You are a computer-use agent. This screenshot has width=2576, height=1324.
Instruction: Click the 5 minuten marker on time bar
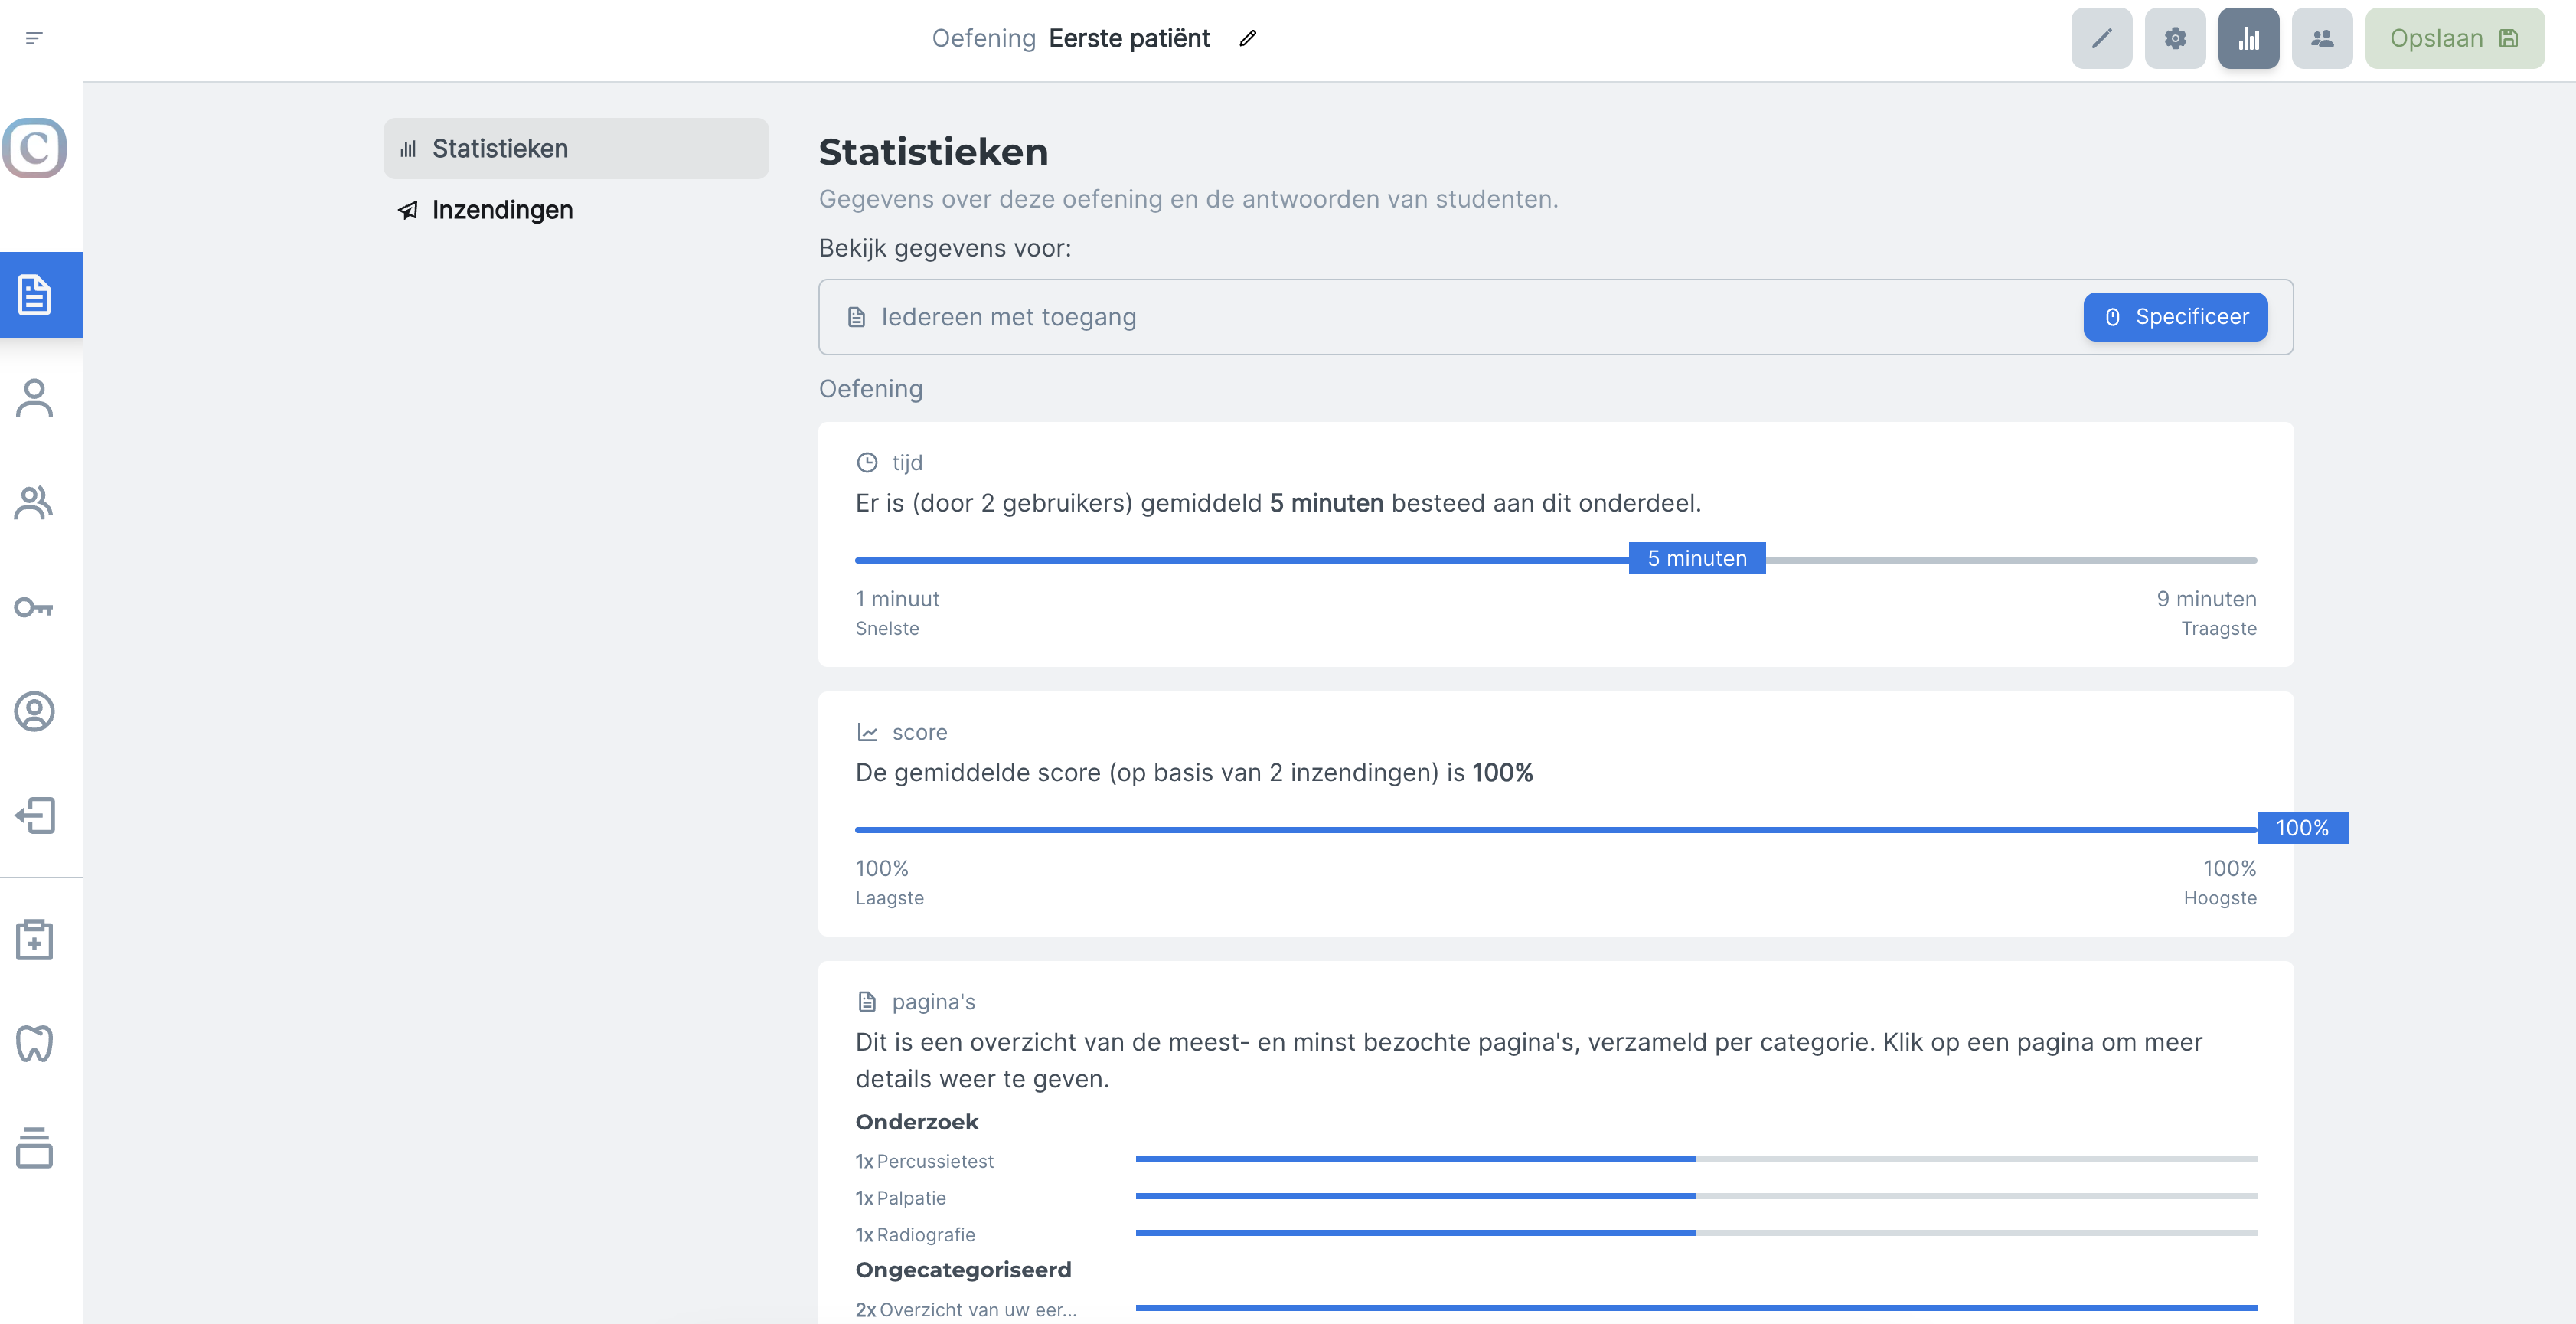tap(1697, 558)
